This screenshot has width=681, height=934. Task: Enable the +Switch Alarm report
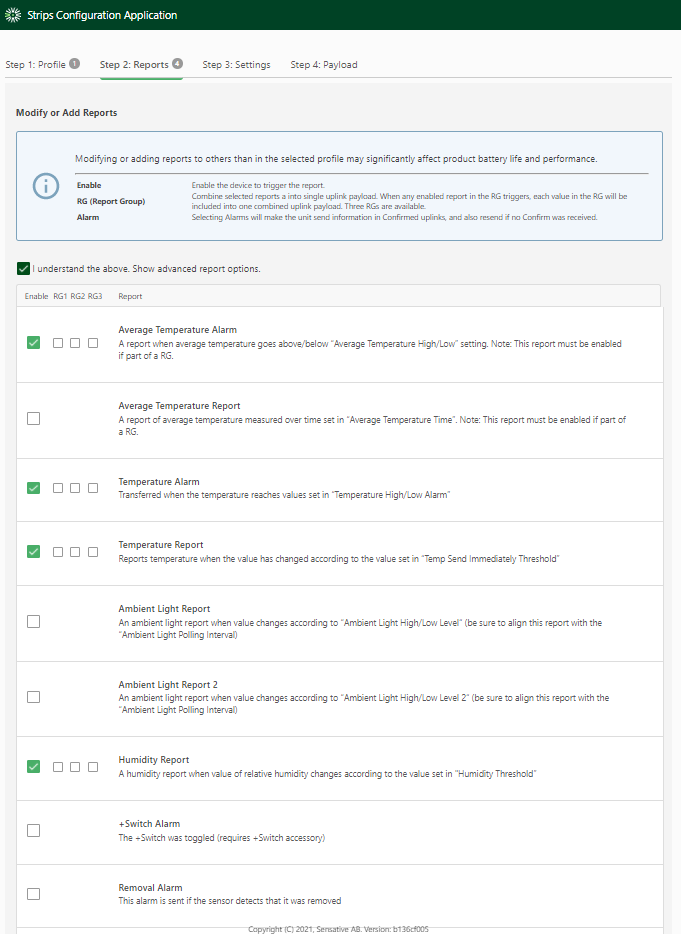coord(34,830)
